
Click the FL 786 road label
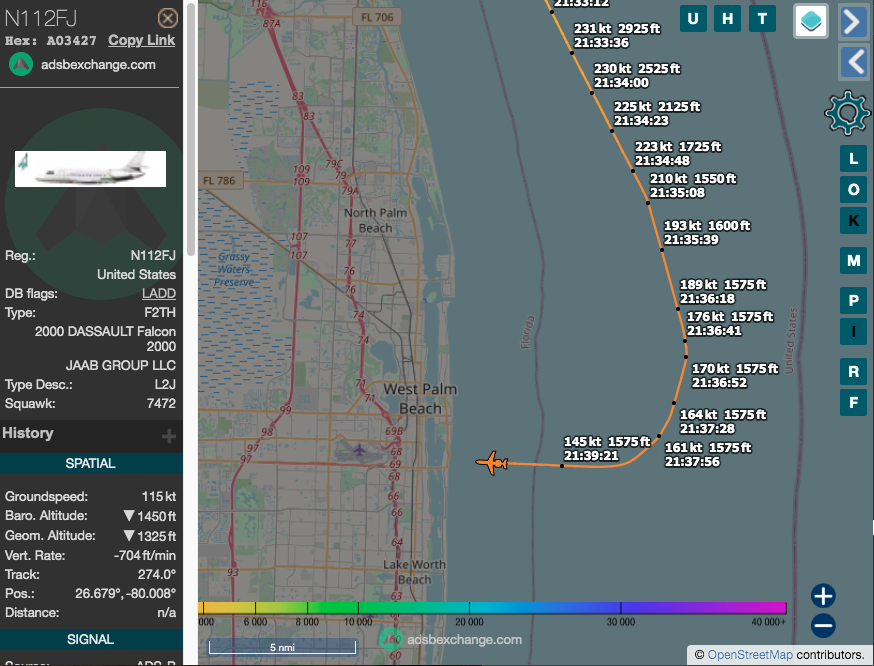(219, 181)
